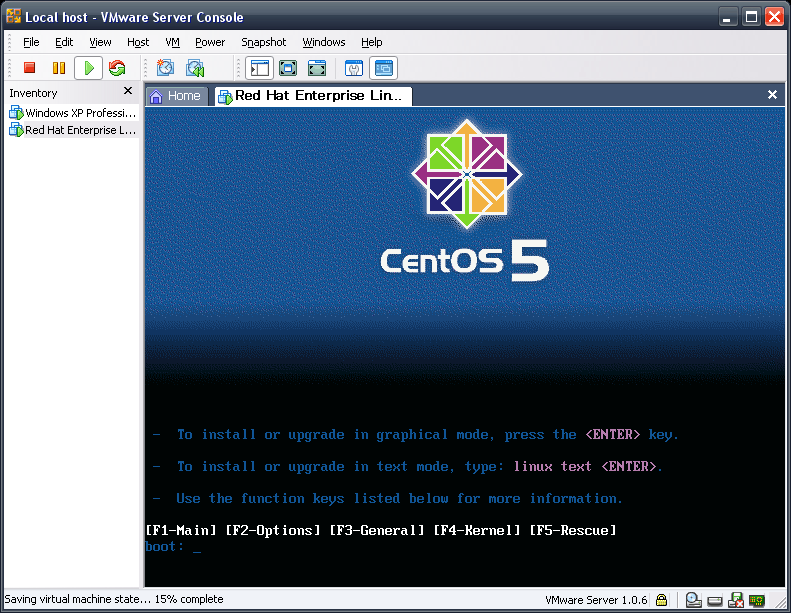Open the Host menu
This screenshot has width=791, height=613.
pyautogui.click(x=138, y=42)
